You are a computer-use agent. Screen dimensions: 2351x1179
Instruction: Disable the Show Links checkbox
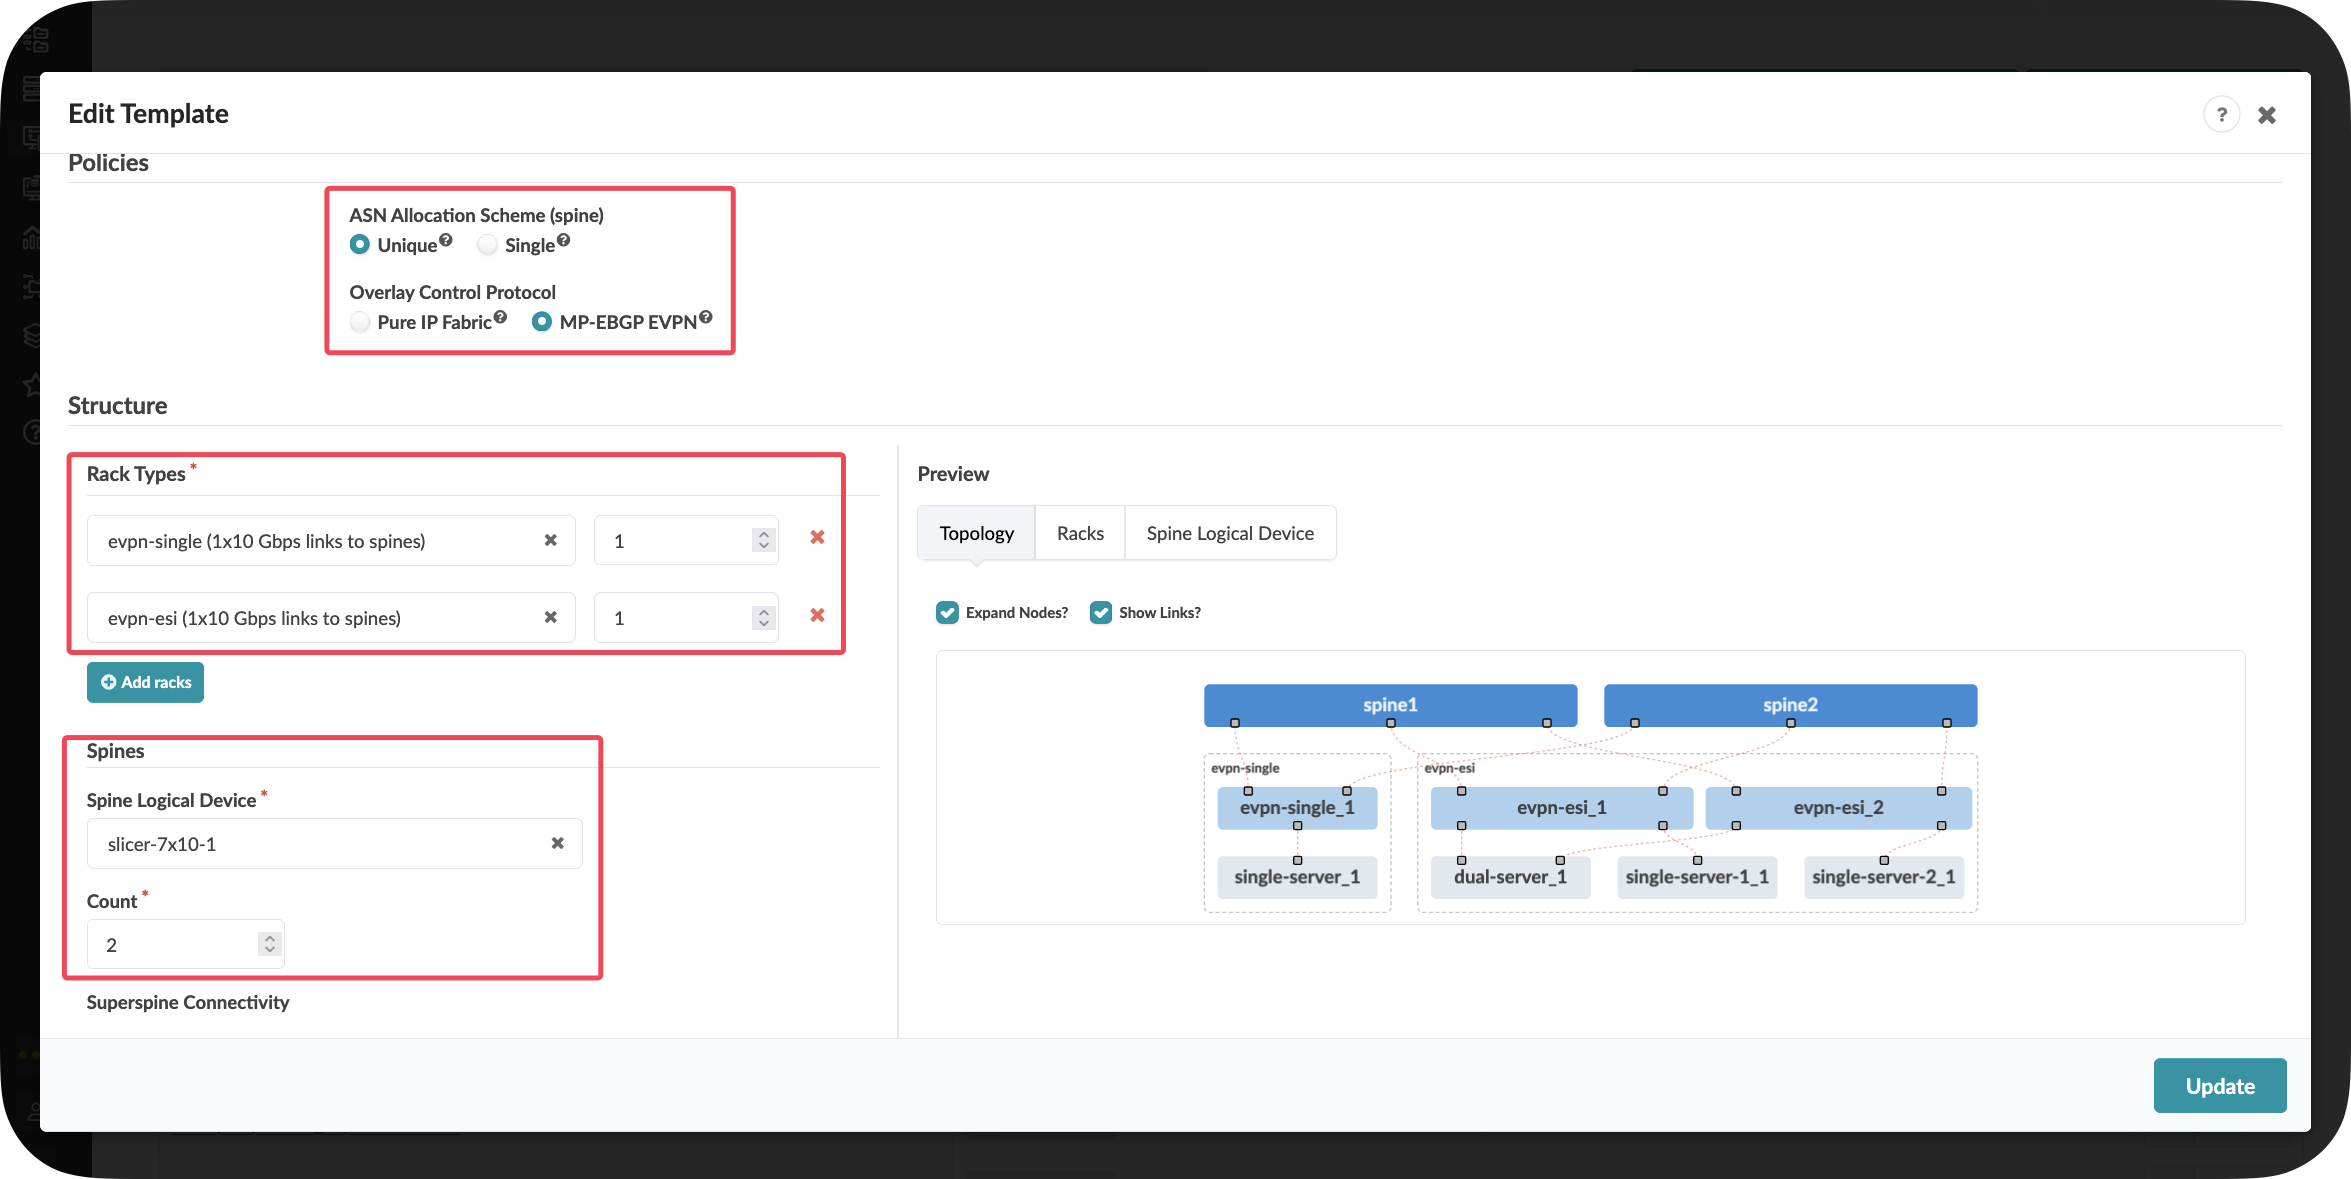pos(1101,612)
